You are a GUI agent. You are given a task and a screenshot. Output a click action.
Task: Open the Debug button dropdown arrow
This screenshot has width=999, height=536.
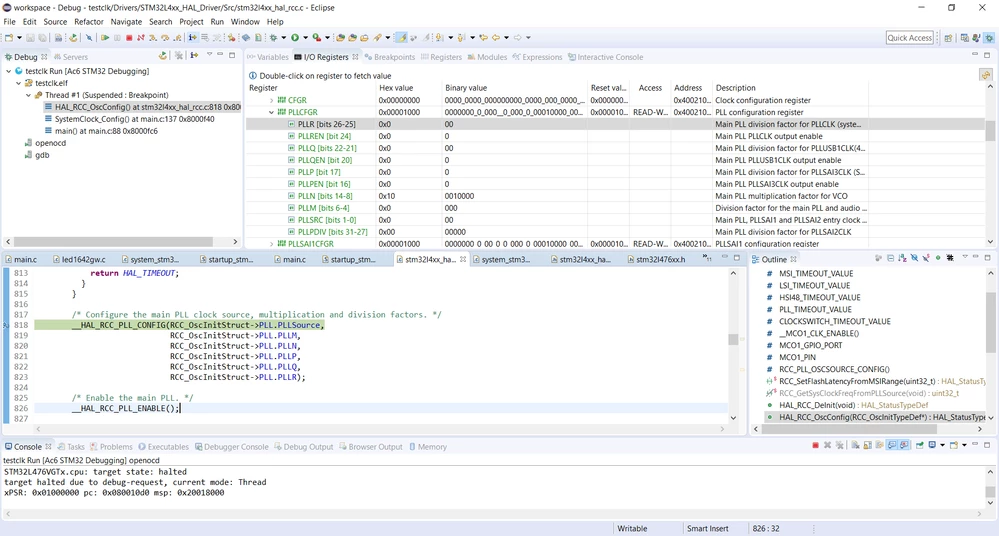[x=284, y=38]
